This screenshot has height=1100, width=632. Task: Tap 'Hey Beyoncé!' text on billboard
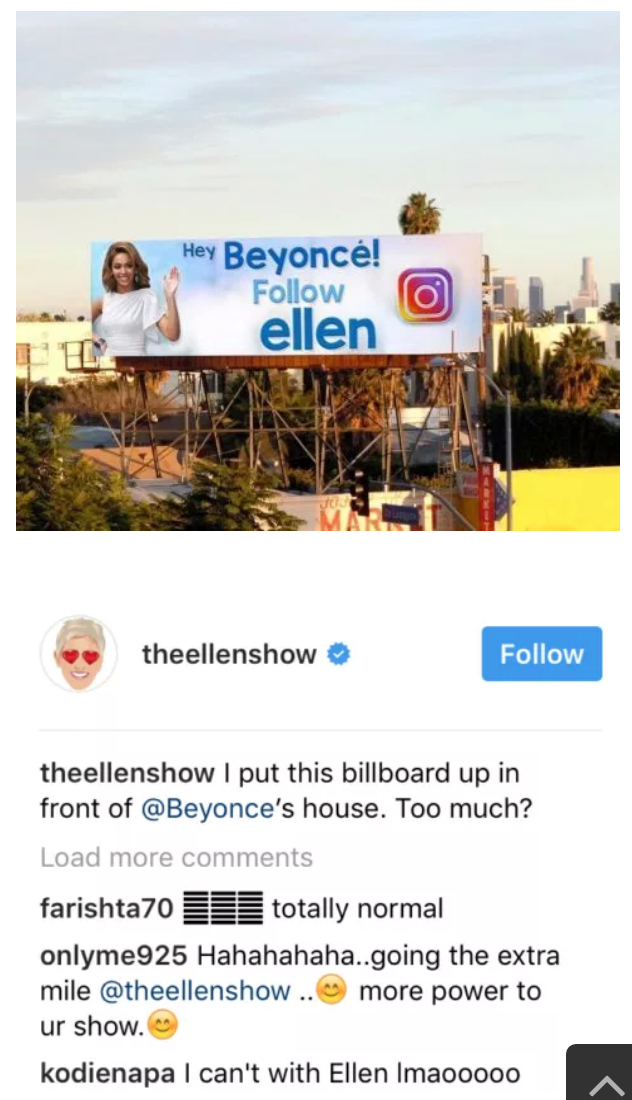[281, 256]
